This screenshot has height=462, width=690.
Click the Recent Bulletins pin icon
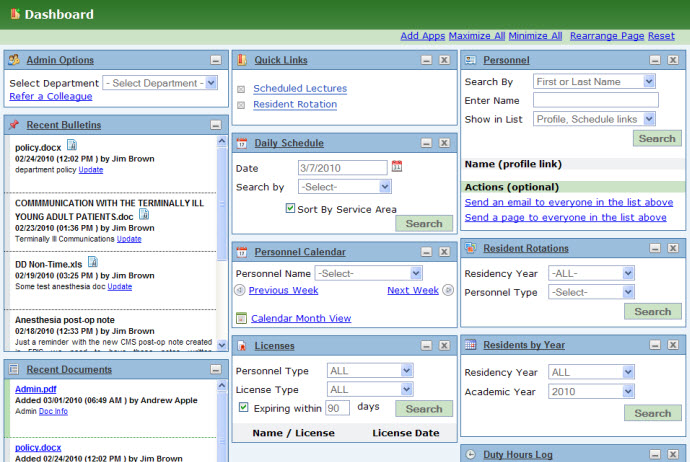(x=14, y=125)
